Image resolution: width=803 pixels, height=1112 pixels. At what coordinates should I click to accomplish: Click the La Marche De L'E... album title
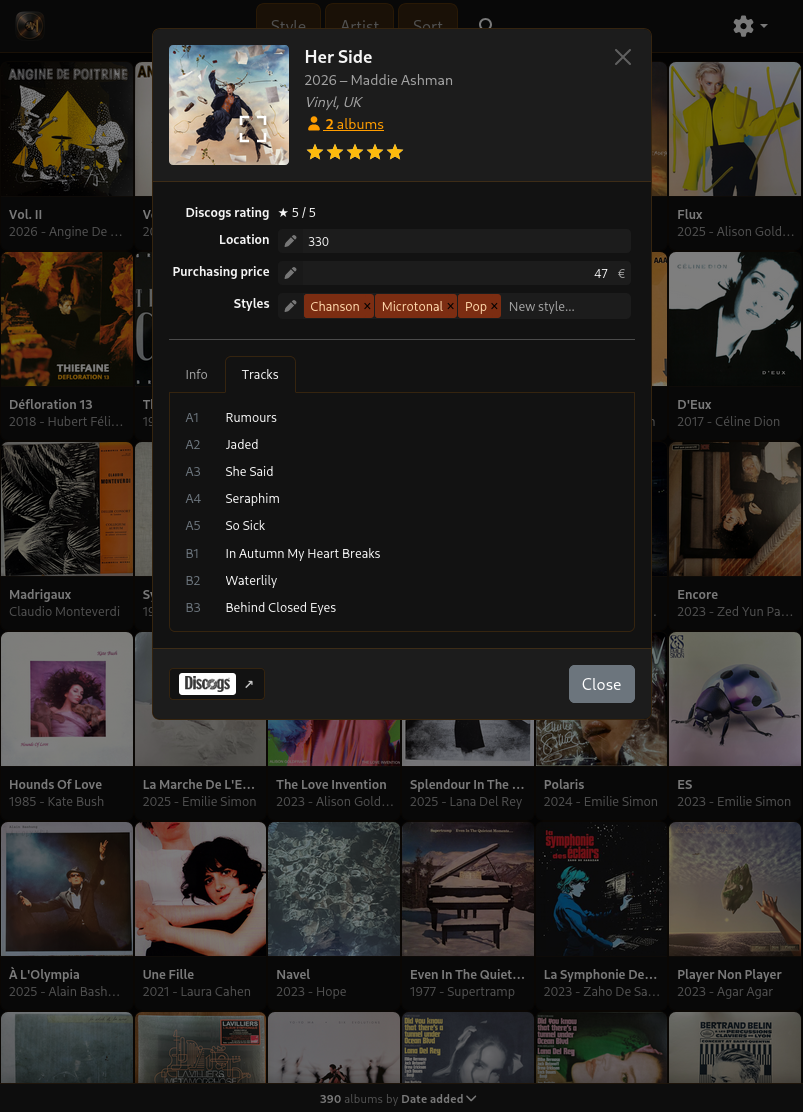pos(199,784)
